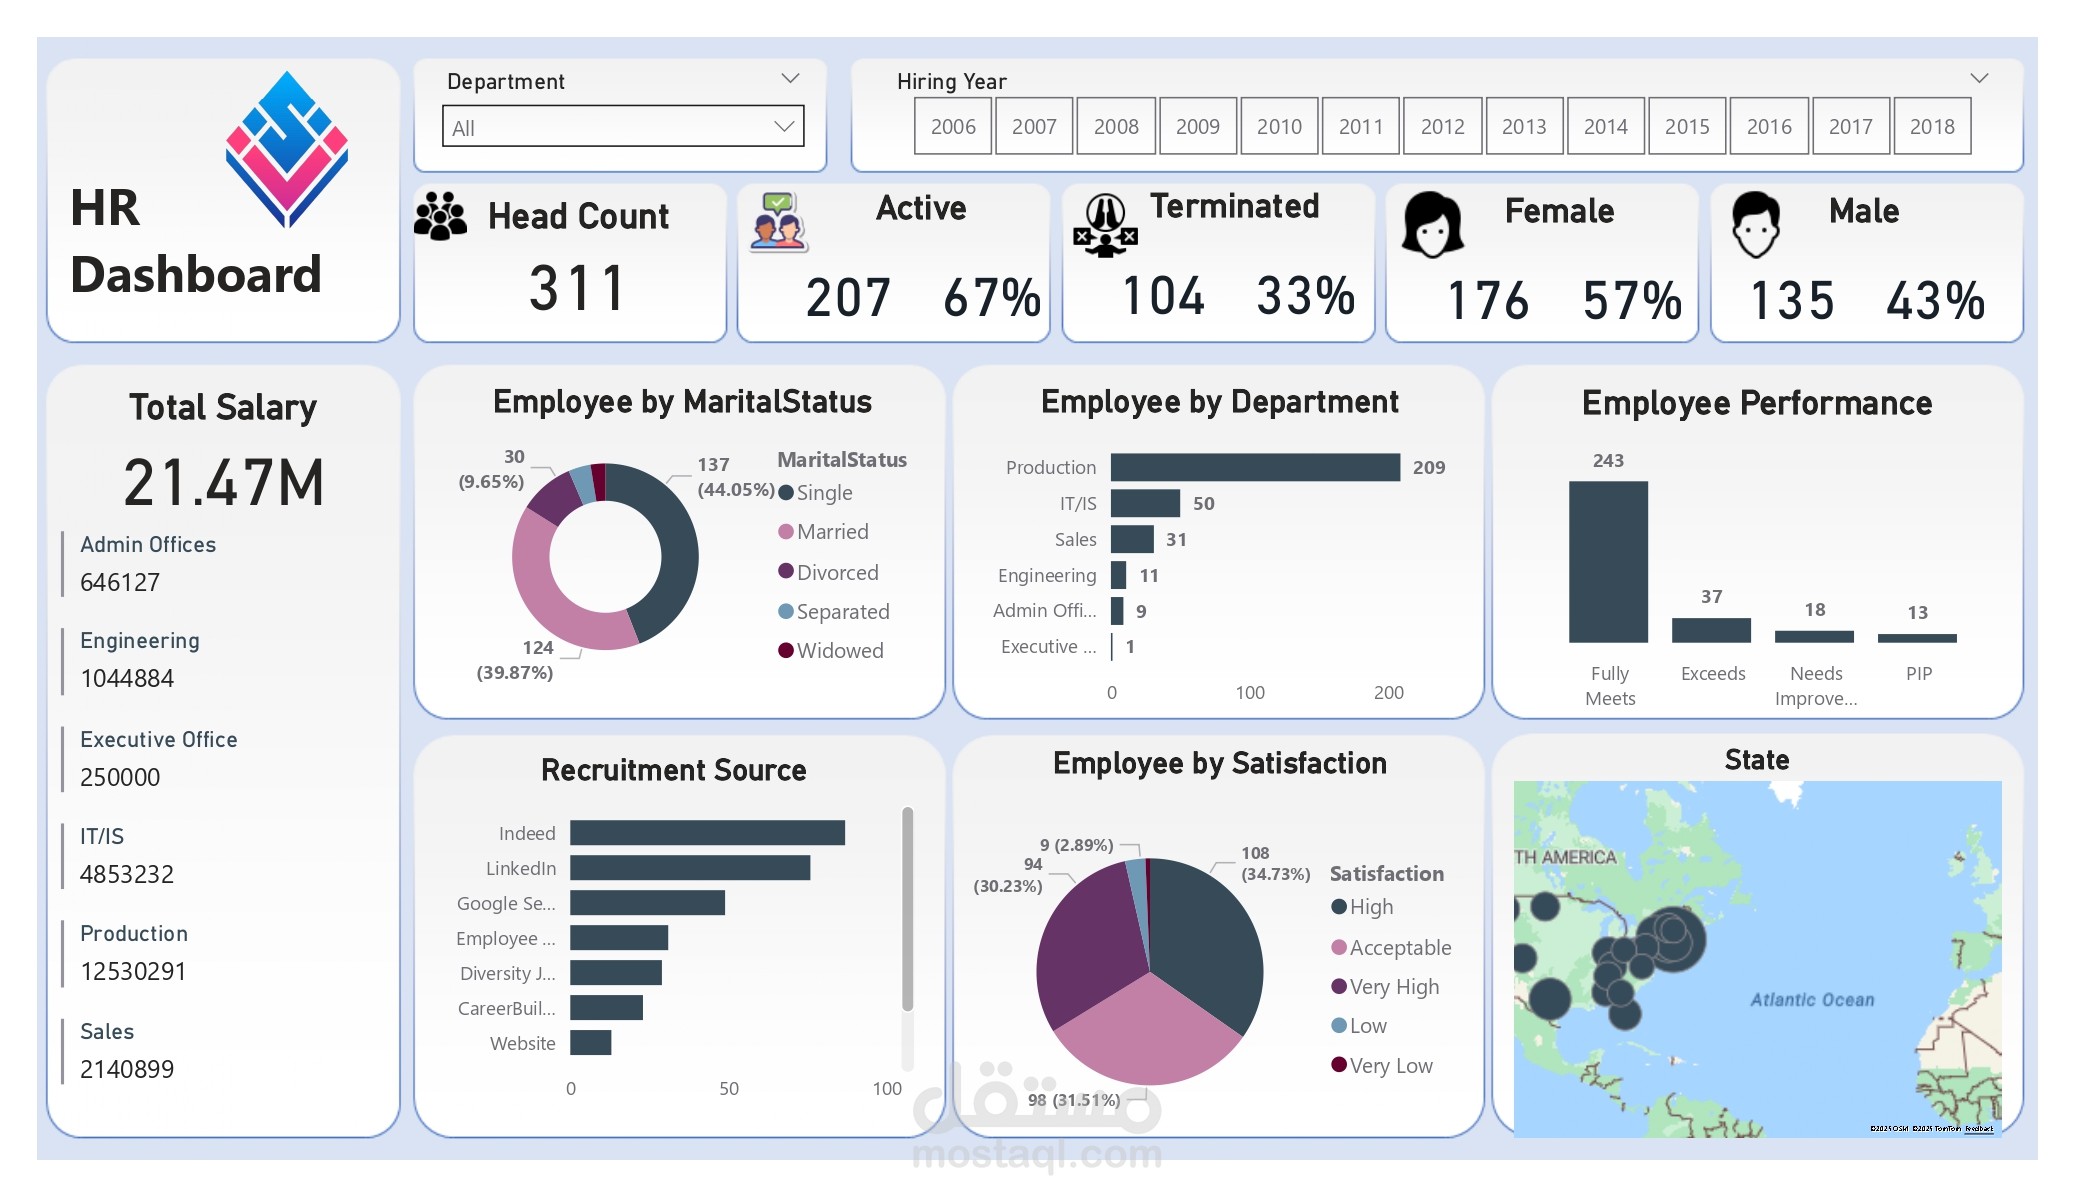Click the Active employees checkmark icon
This screenshot has width=2075, height=1200.
[x=779, y=224]
